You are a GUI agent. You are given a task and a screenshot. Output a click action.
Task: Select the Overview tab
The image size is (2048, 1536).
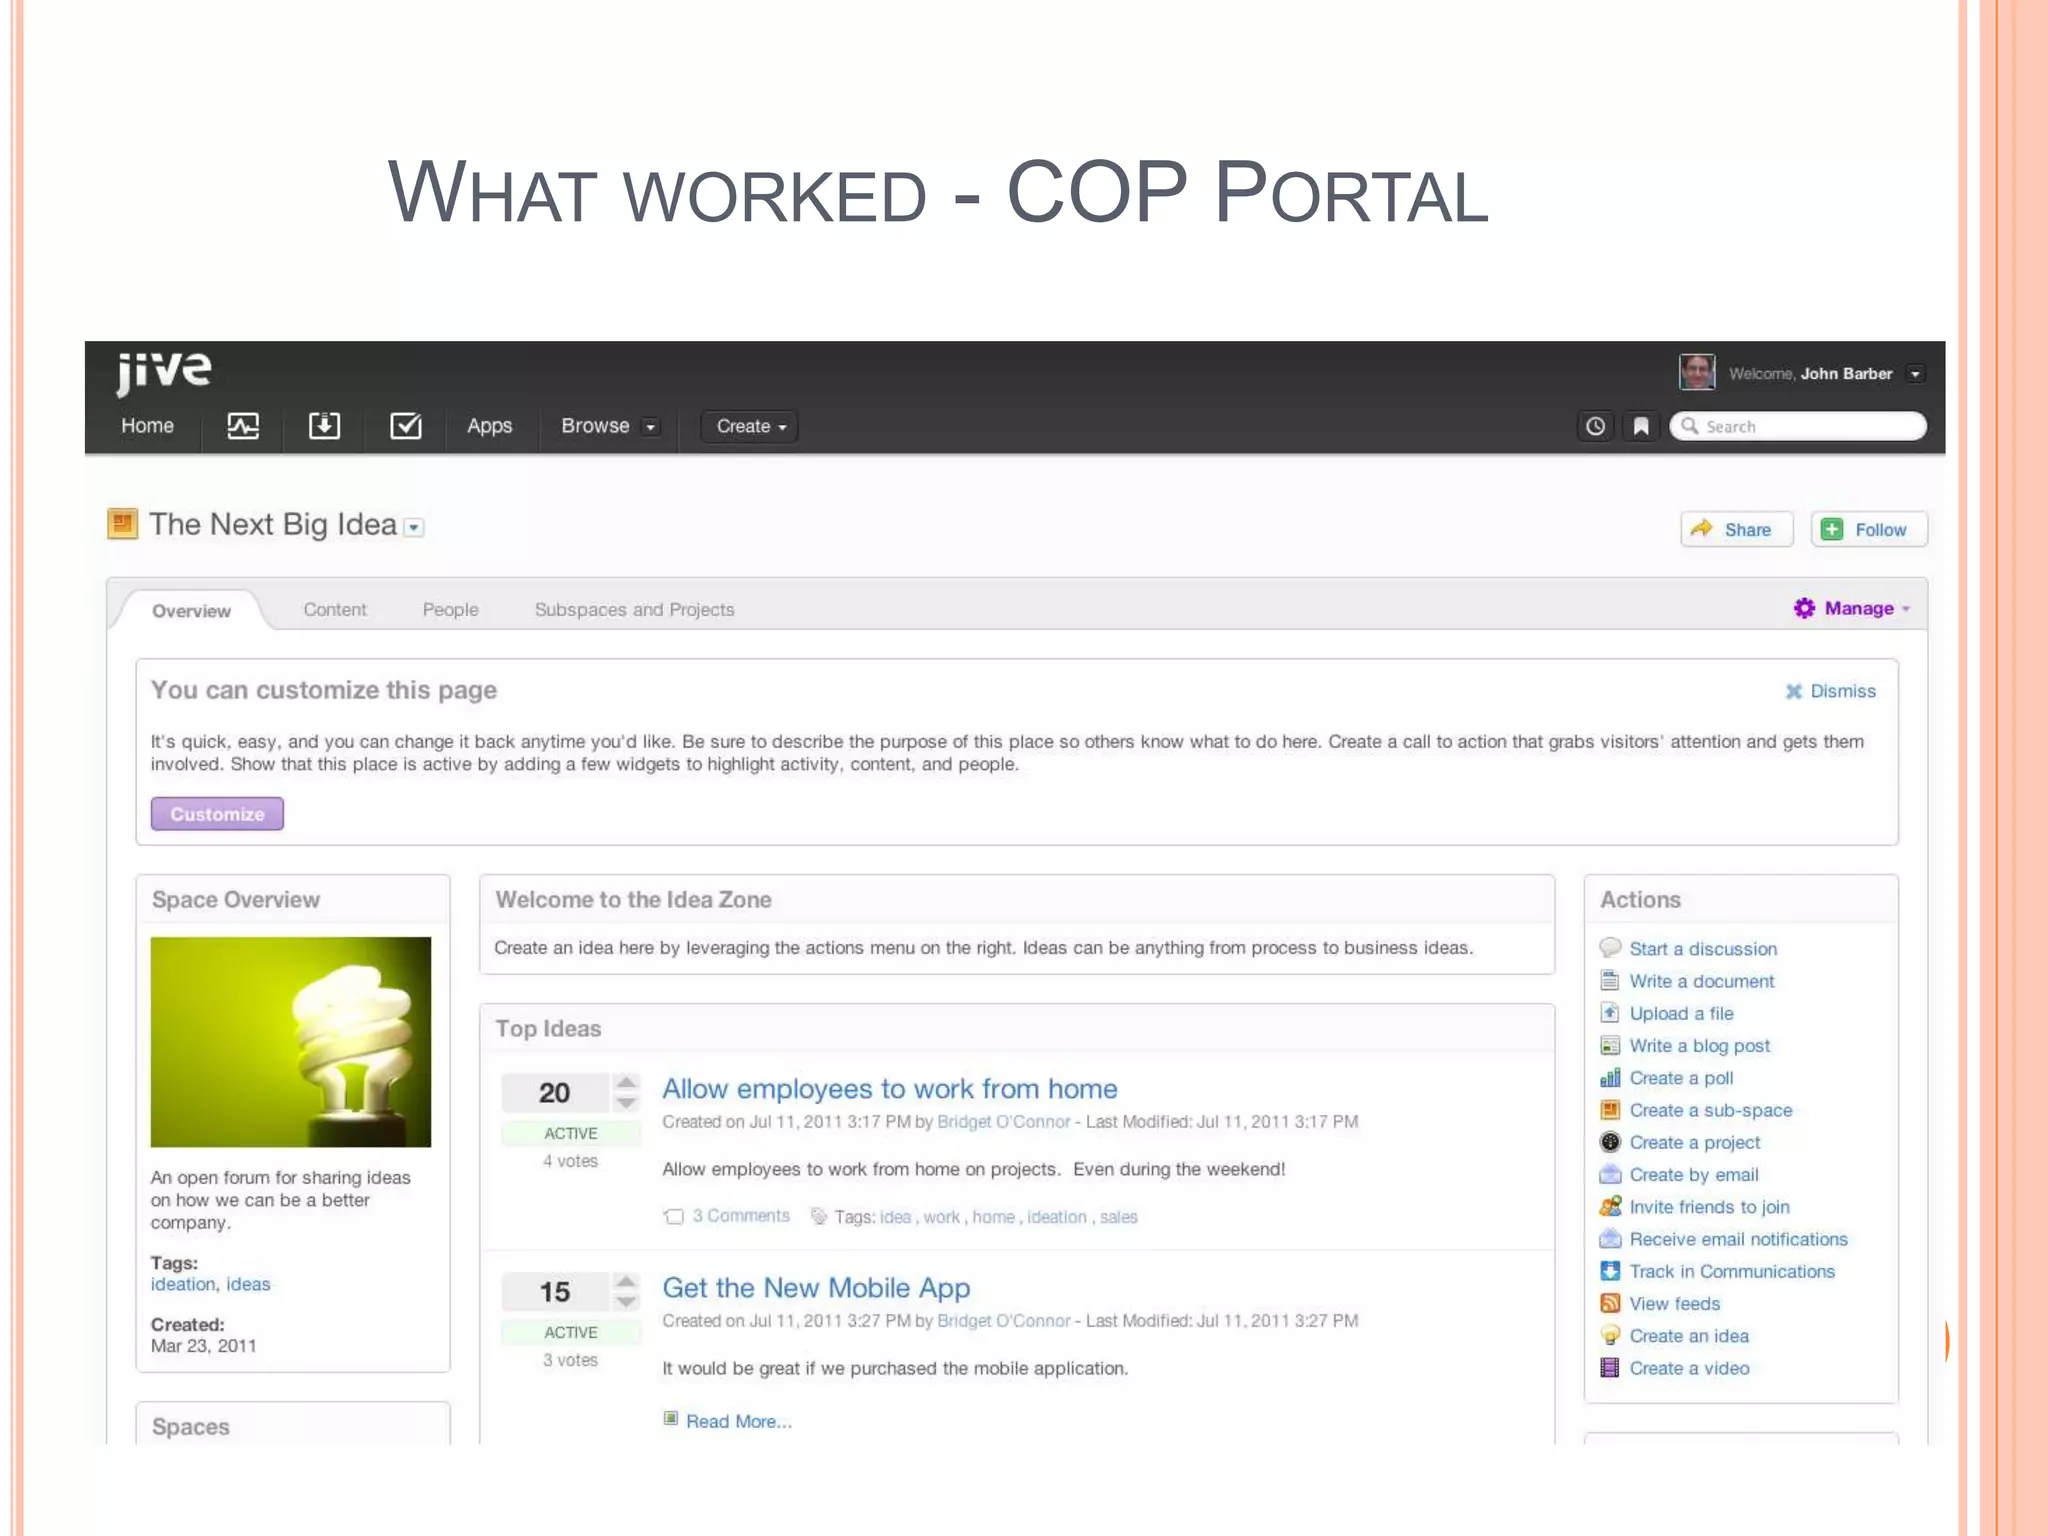coord(191,610)
